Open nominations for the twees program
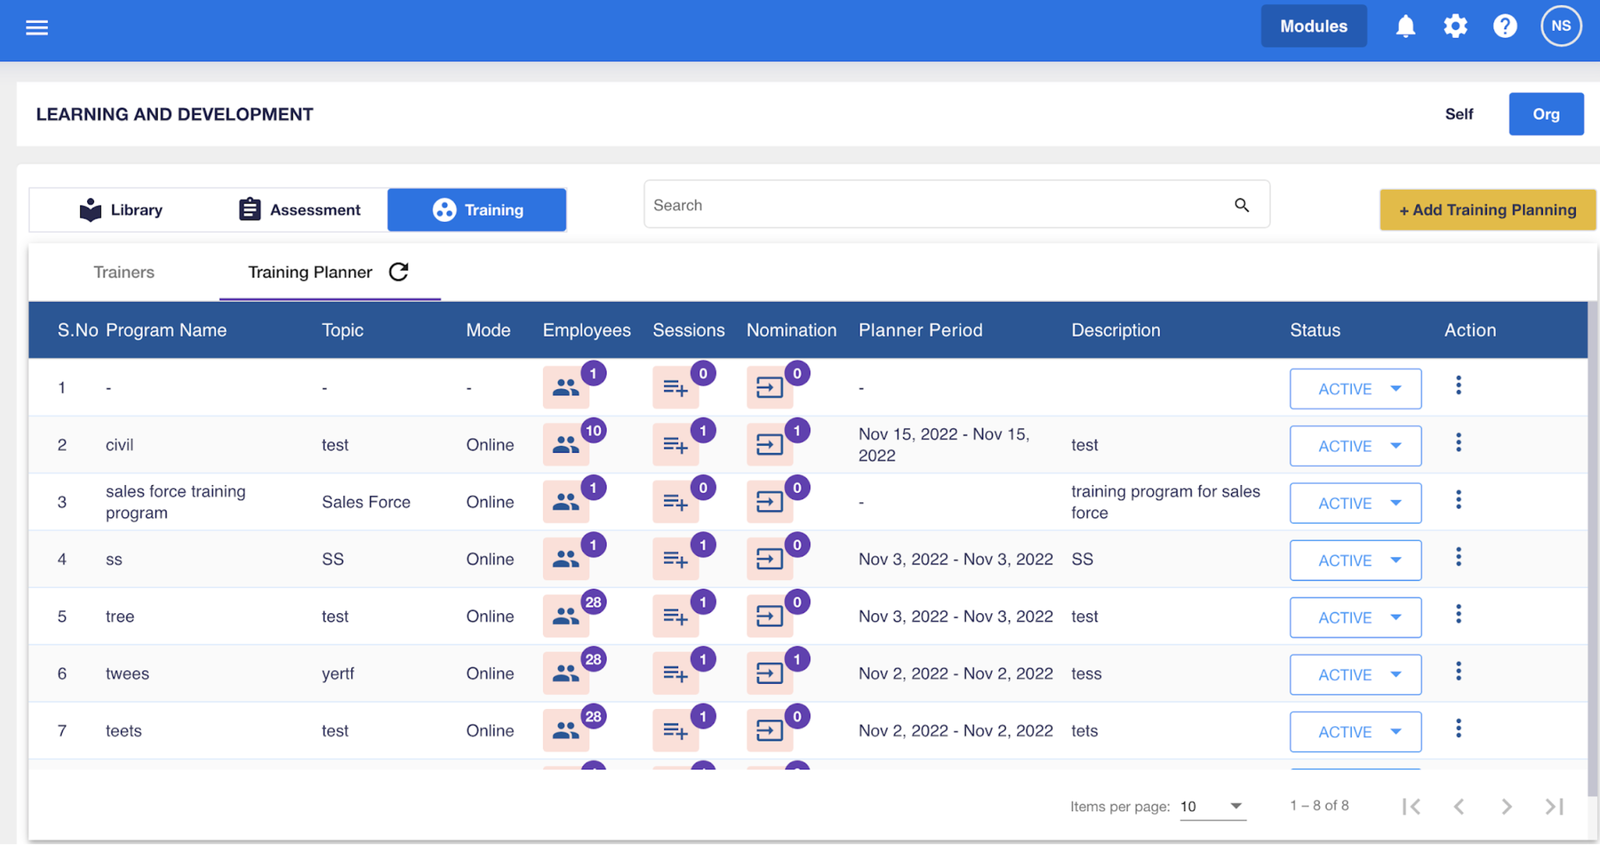Screen dimensions: 1600x846 click(769, 674)
